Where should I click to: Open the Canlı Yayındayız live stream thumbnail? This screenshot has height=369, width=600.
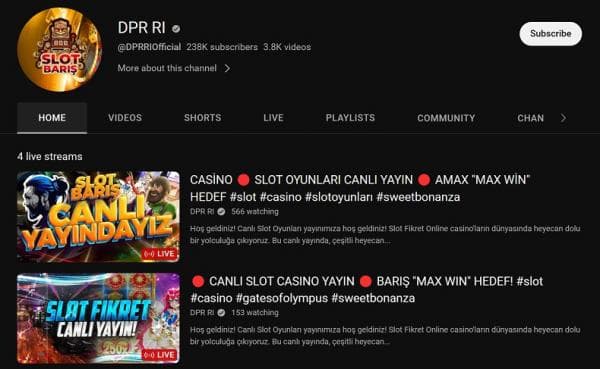click(x=98, y=217)
